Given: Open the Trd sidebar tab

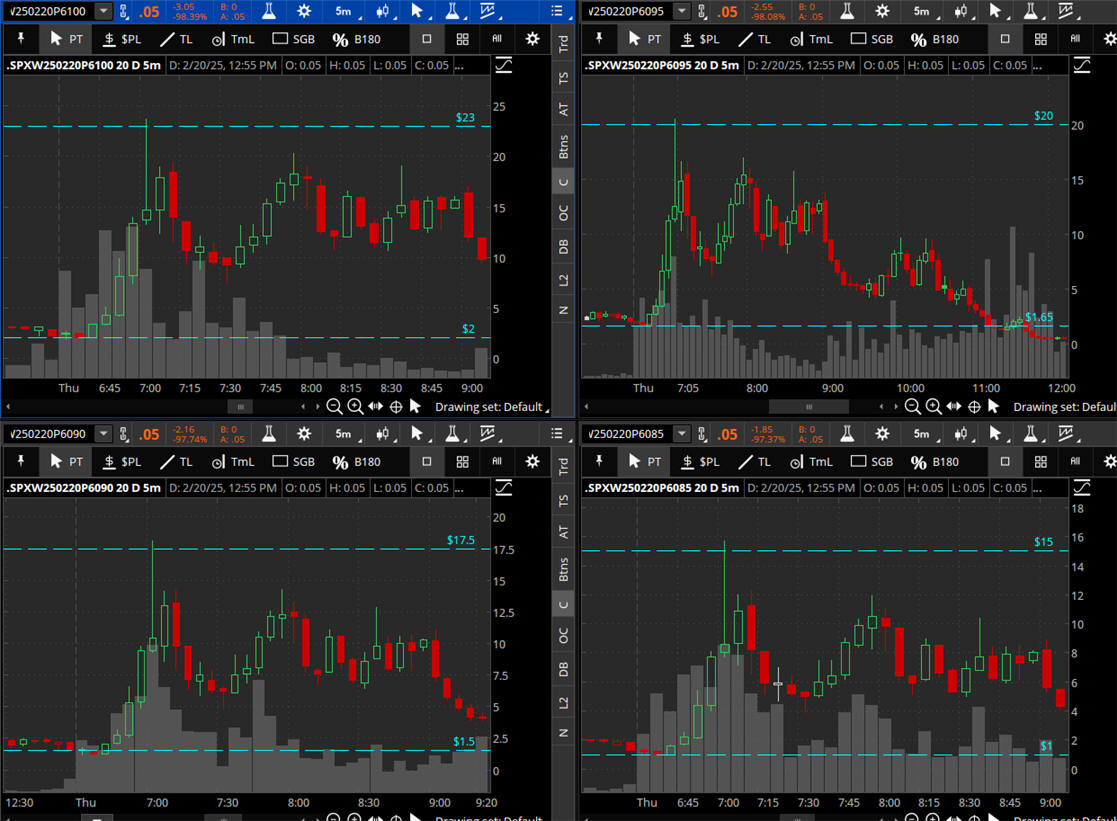Looking at the screenshot, I should (x=564, y=44).
